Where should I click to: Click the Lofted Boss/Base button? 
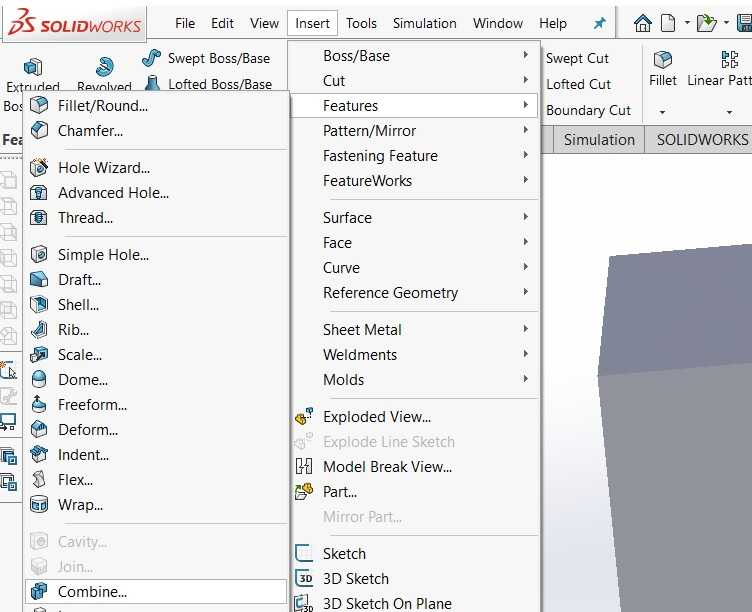[x=208, y=84]
